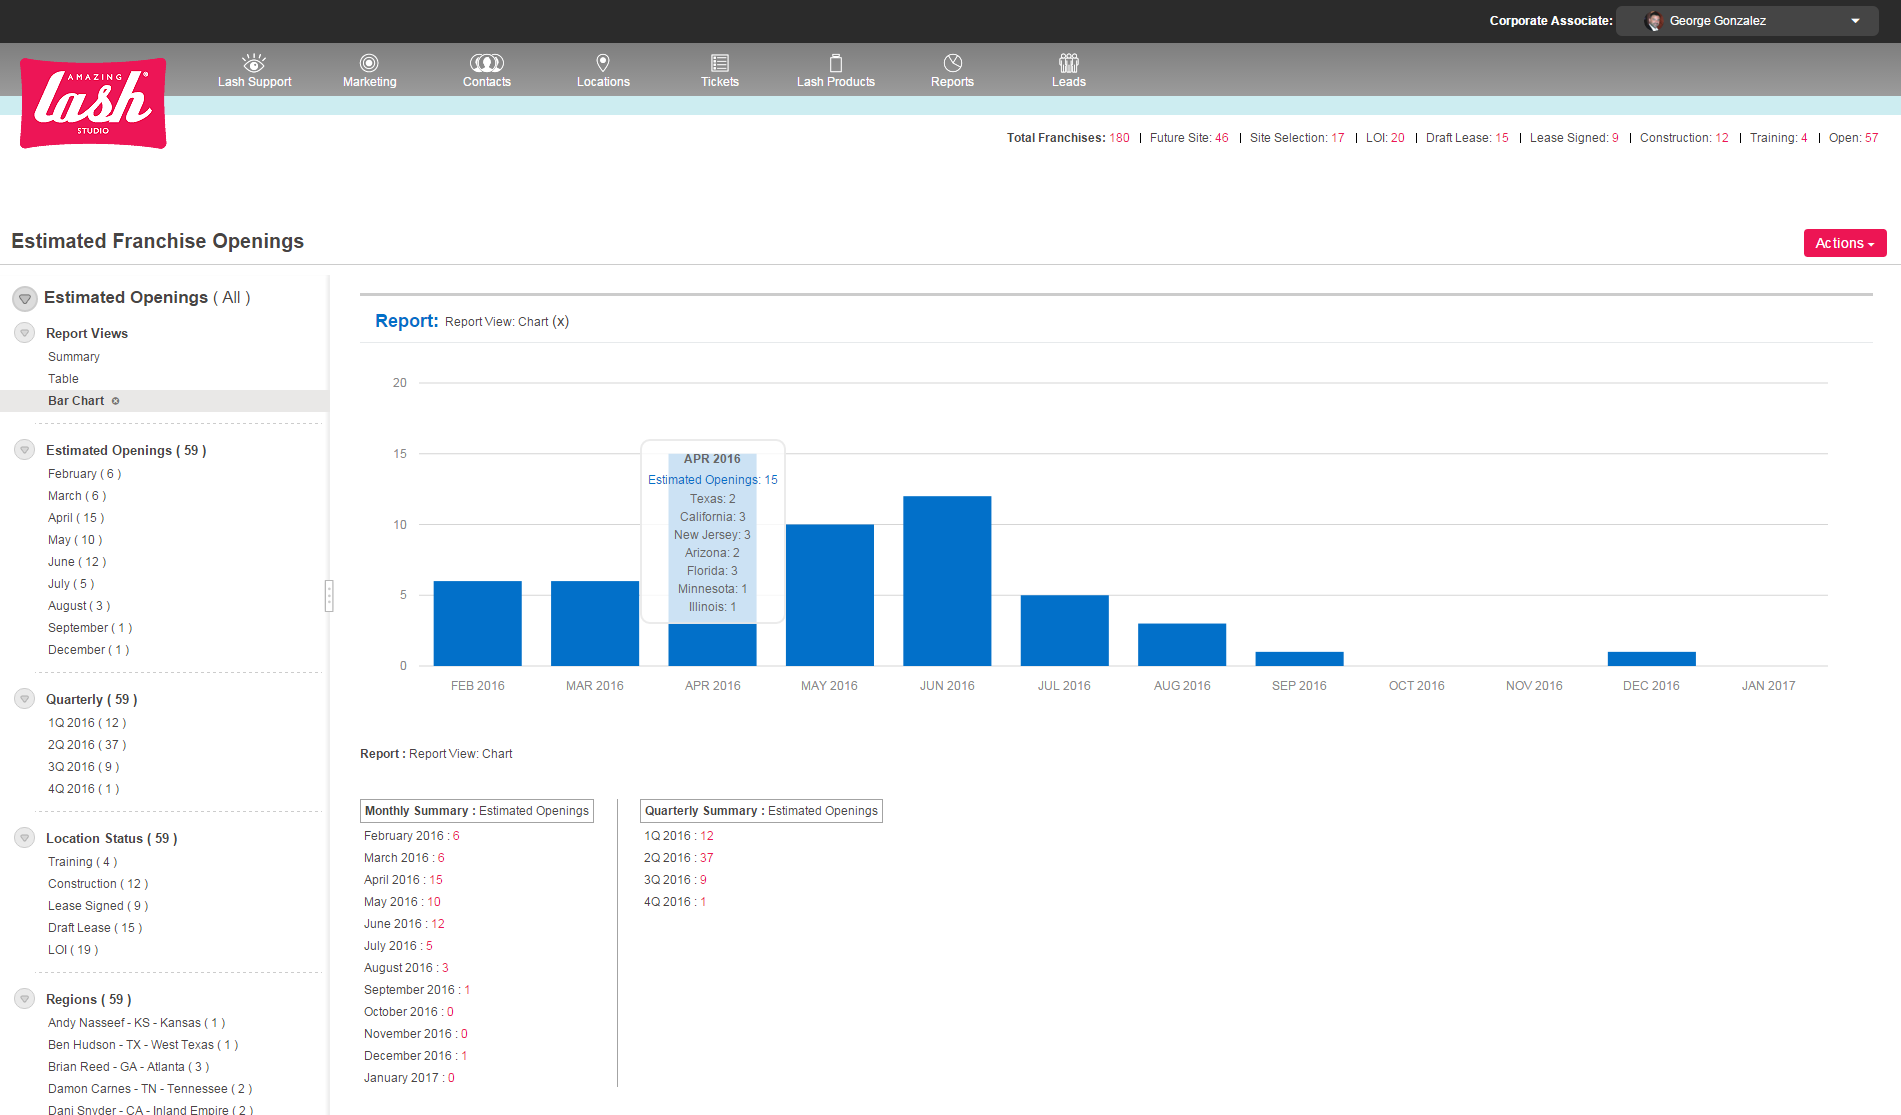Filter by May (10) openings
Viewport: 1901px width, 1115px height.
[75, 540]
